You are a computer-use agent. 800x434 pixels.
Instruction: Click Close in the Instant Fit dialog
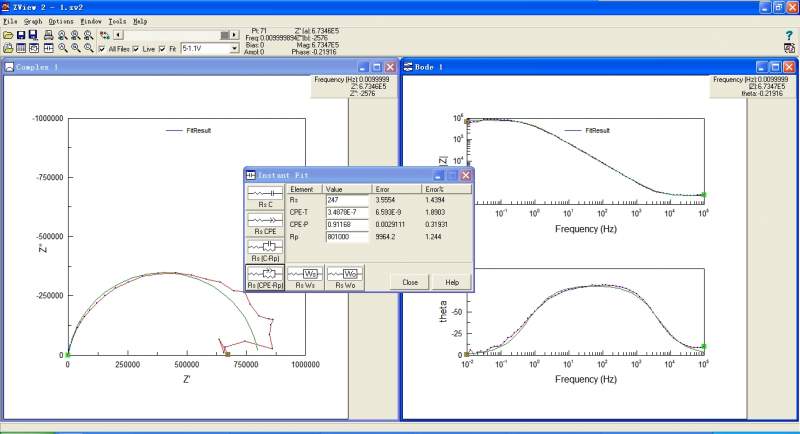pos(410,282)
